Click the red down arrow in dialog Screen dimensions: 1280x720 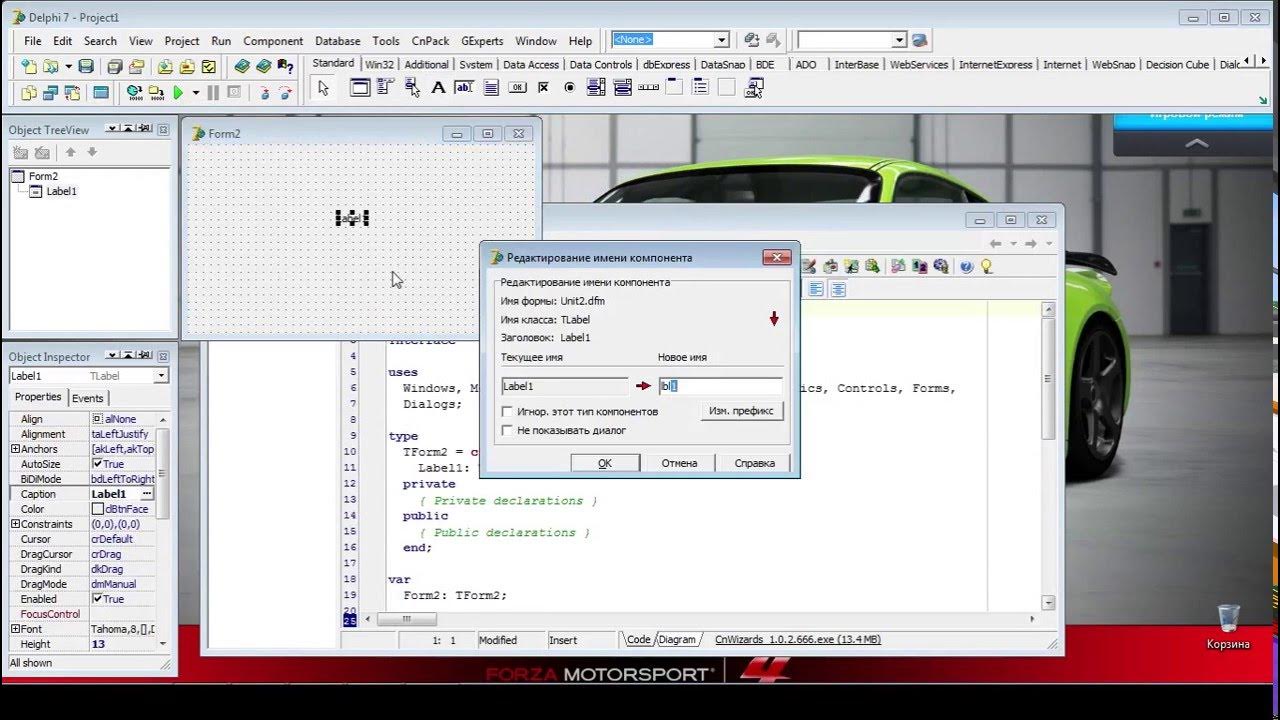(774, 319)
